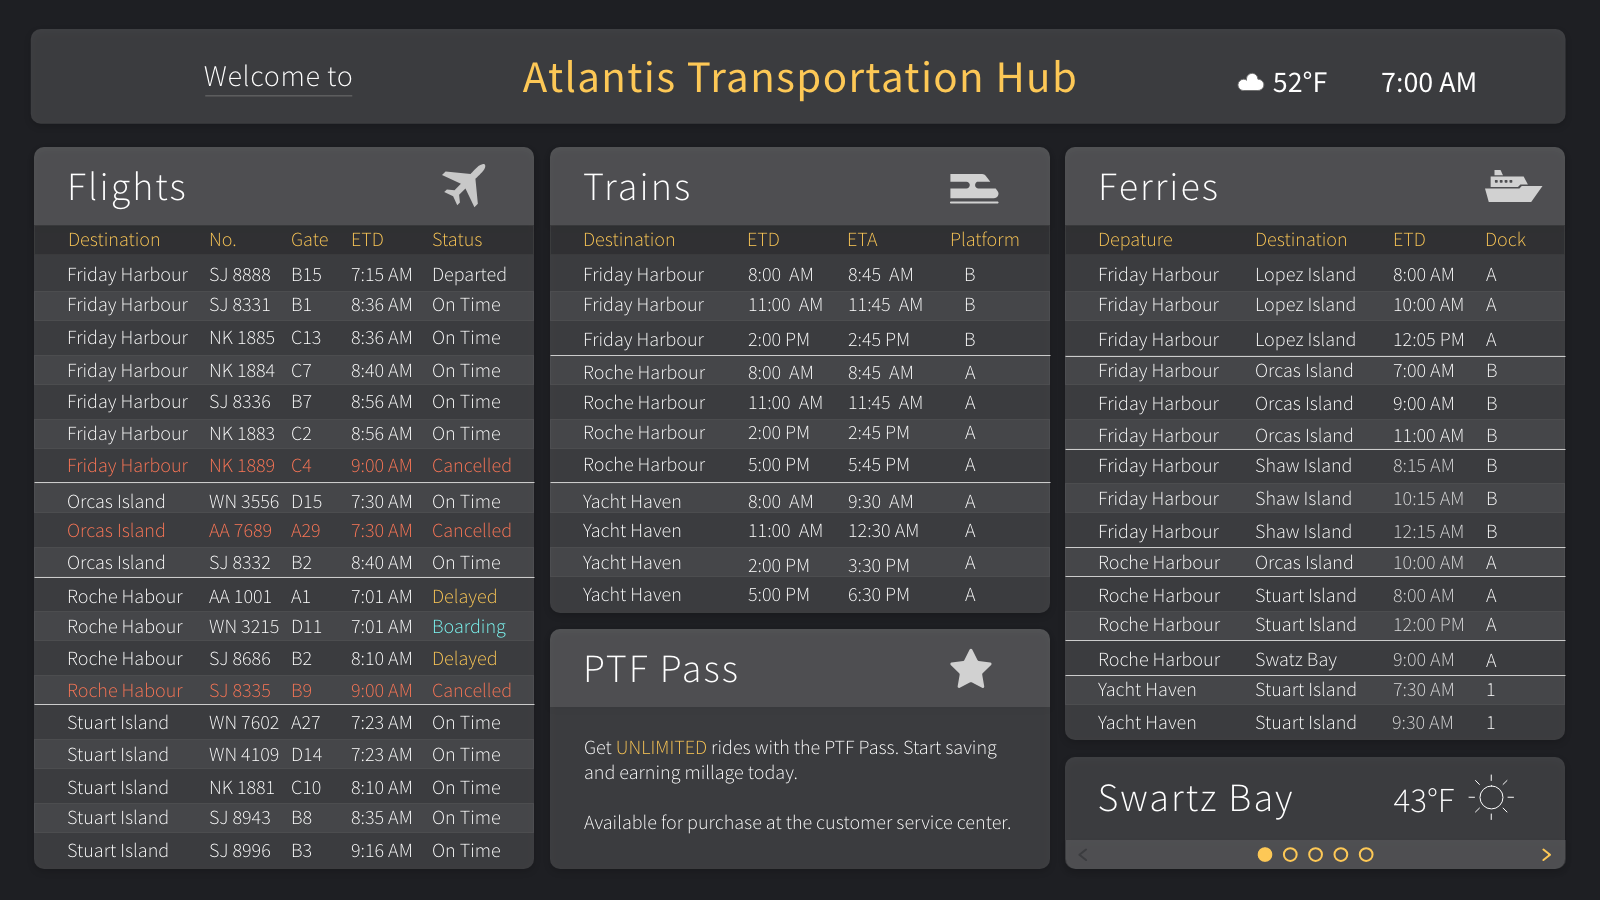The height and width of the screenshot is (900, 1600).
Task: Go to previous weather slide arrow
Action: [x=1083, y=855]
